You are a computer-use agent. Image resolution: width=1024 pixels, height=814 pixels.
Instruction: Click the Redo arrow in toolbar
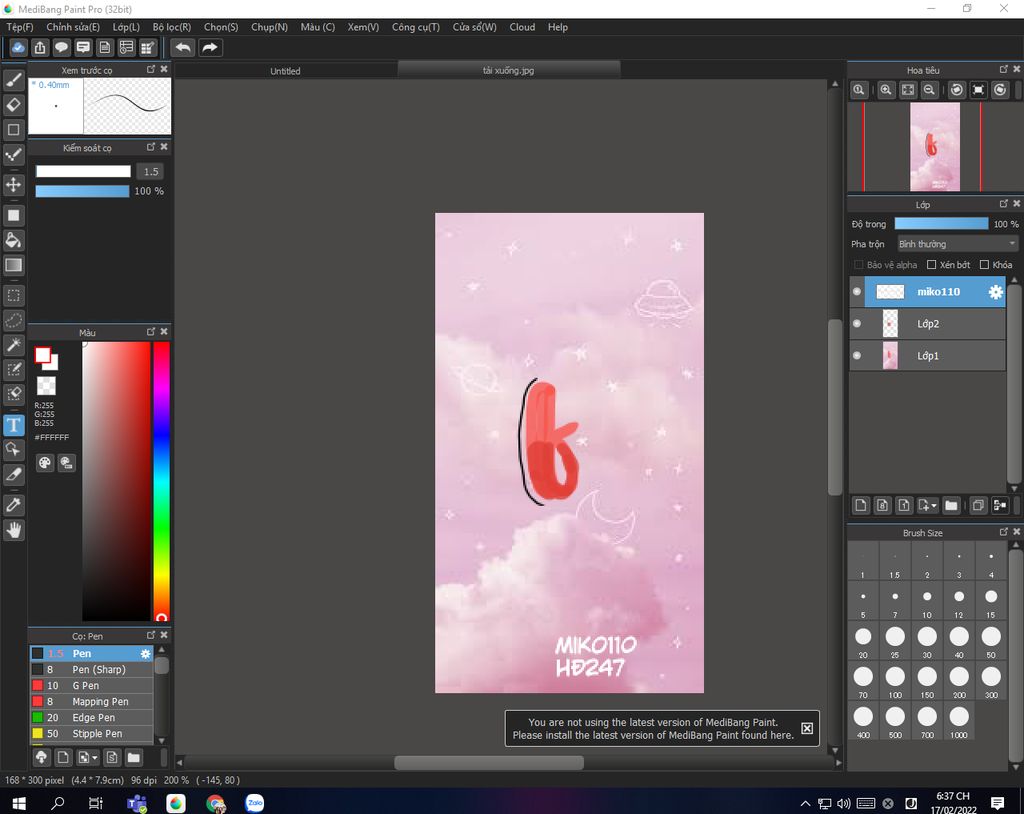210,48
